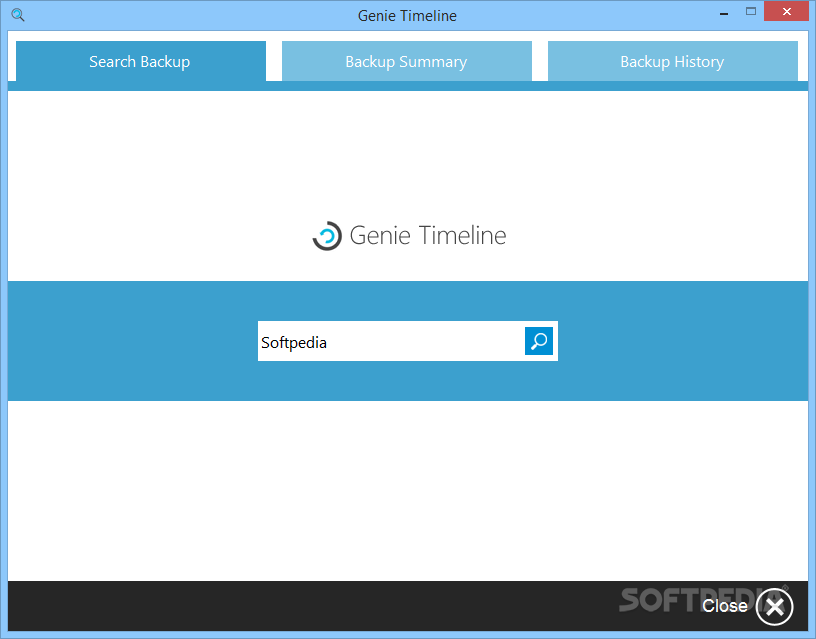Click the maximize icon on the title bar
The image size is (816, 639).
pyautogui.click(x=750, y=12)
